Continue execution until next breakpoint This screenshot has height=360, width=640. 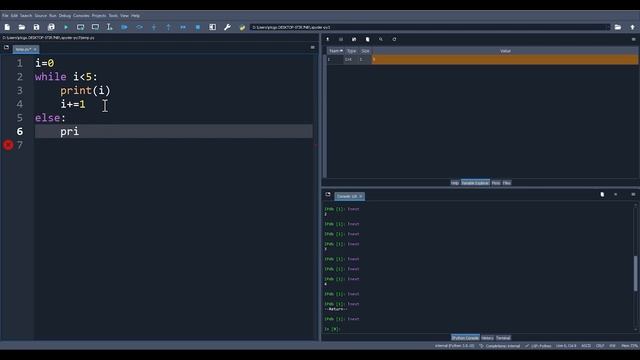(183, 27)
